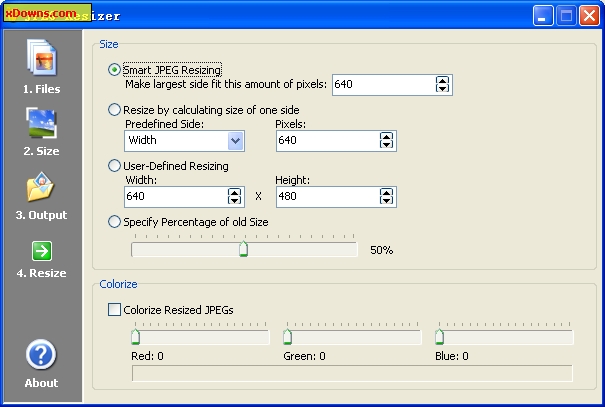
Task: Open the Files step icon
Action: point(42,58)
